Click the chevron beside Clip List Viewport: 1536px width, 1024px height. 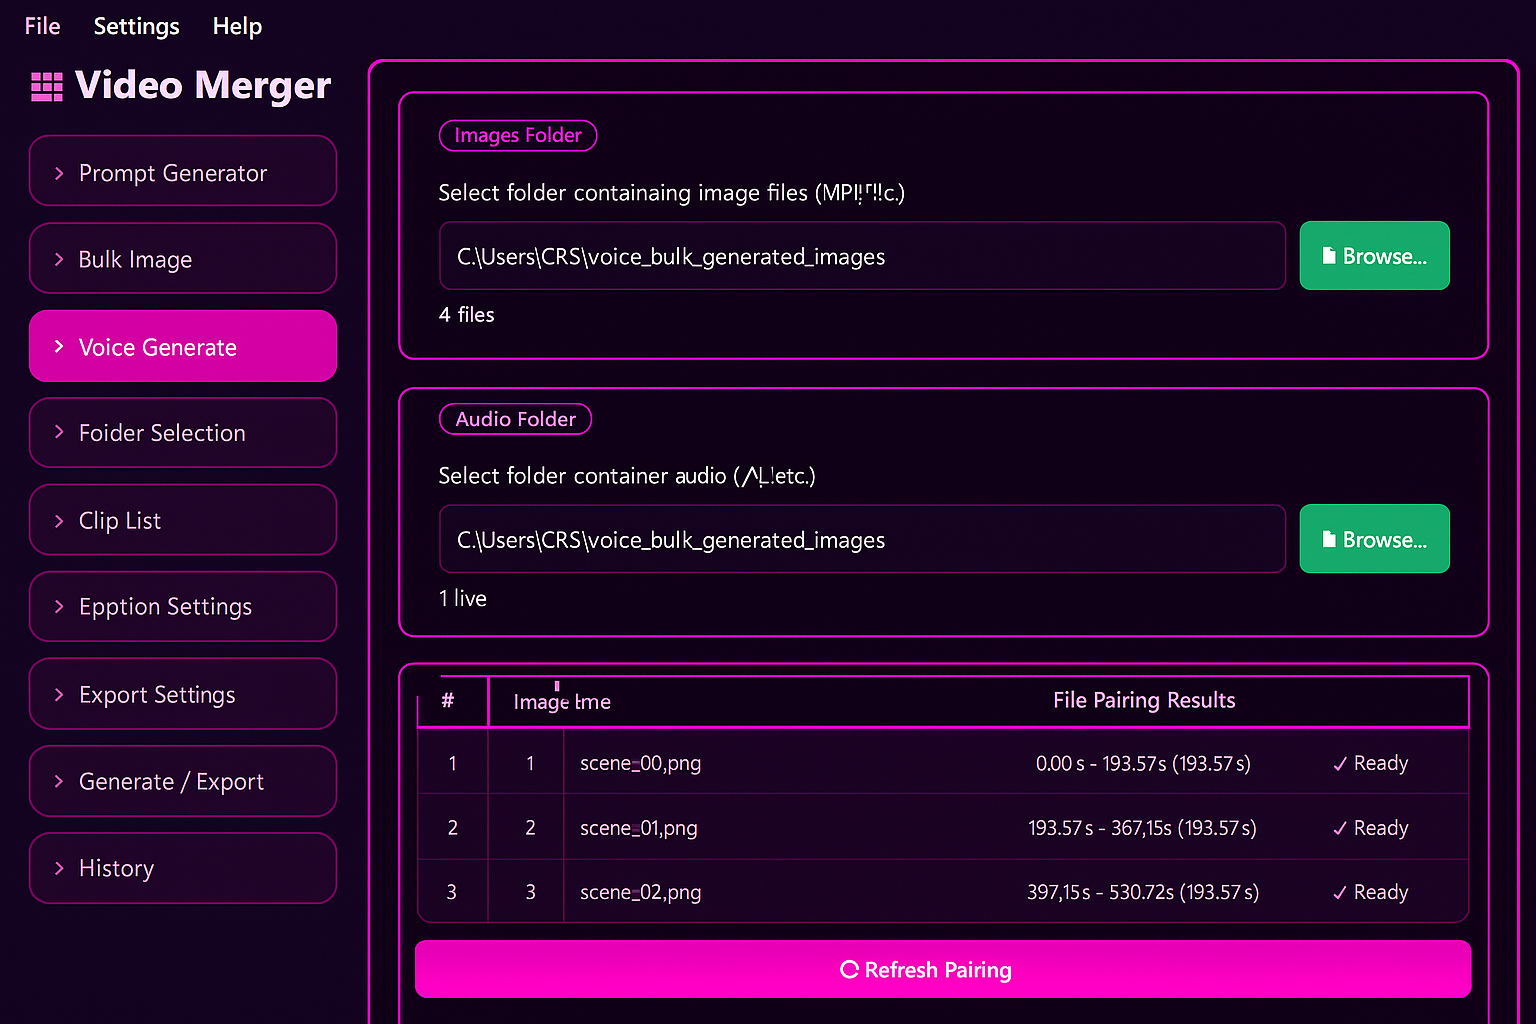59,520
